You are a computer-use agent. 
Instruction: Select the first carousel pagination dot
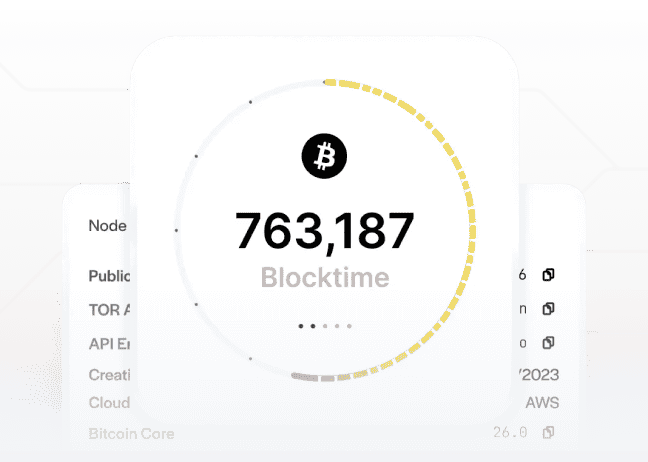pos(300,325)
